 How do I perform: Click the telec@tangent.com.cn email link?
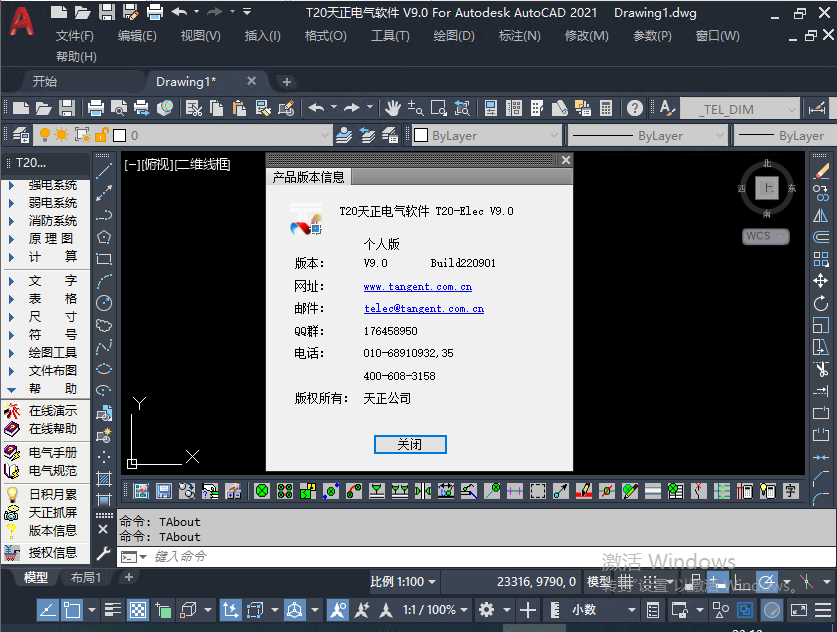tap(424, 309)
